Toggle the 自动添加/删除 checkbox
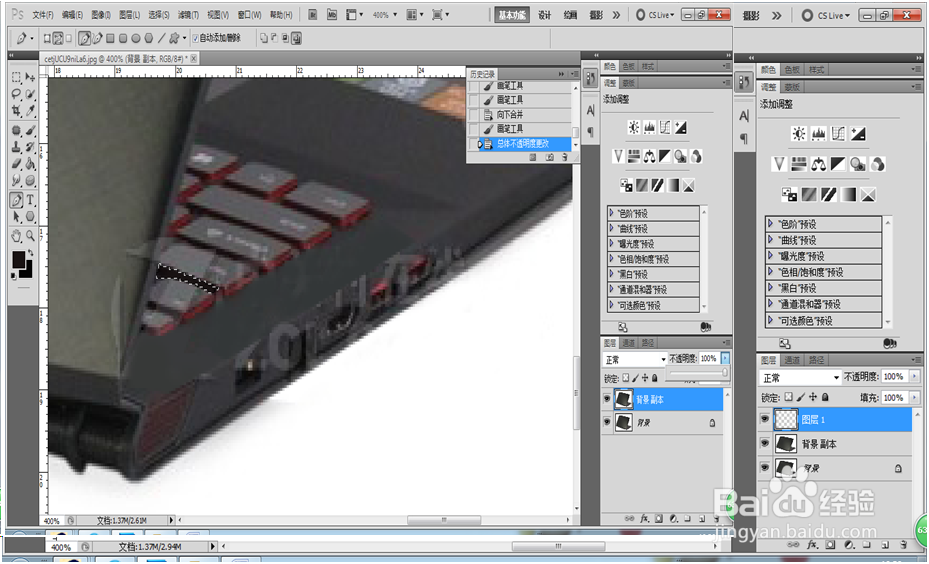The height and width of the screenshot is (564, 929). [196, 39]
